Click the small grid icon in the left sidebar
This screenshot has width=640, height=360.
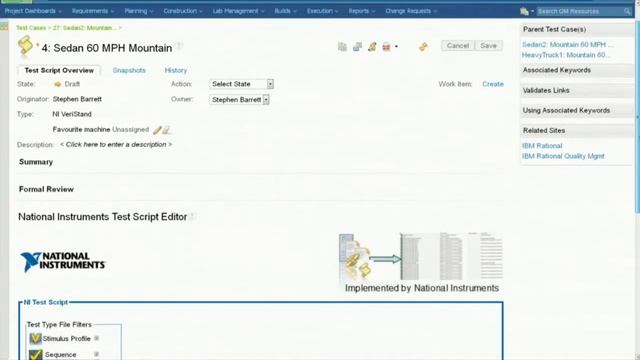(4, 27)
